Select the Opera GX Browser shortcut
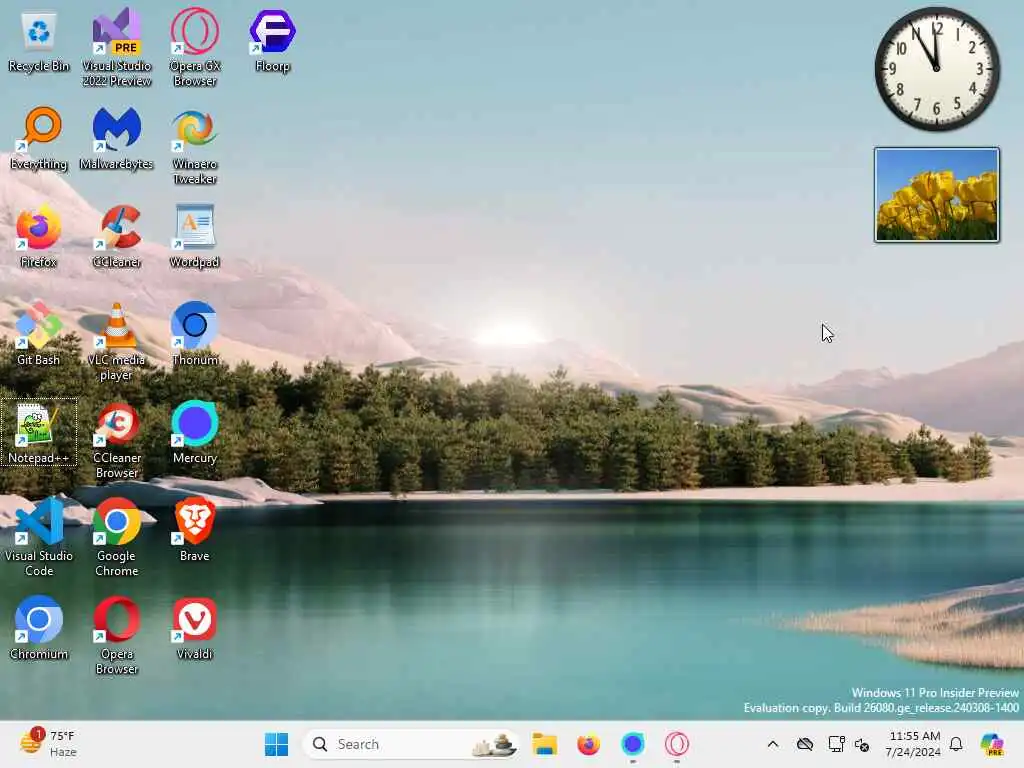This screenshot has height=768, width=1024. click(x=195, y=48)
